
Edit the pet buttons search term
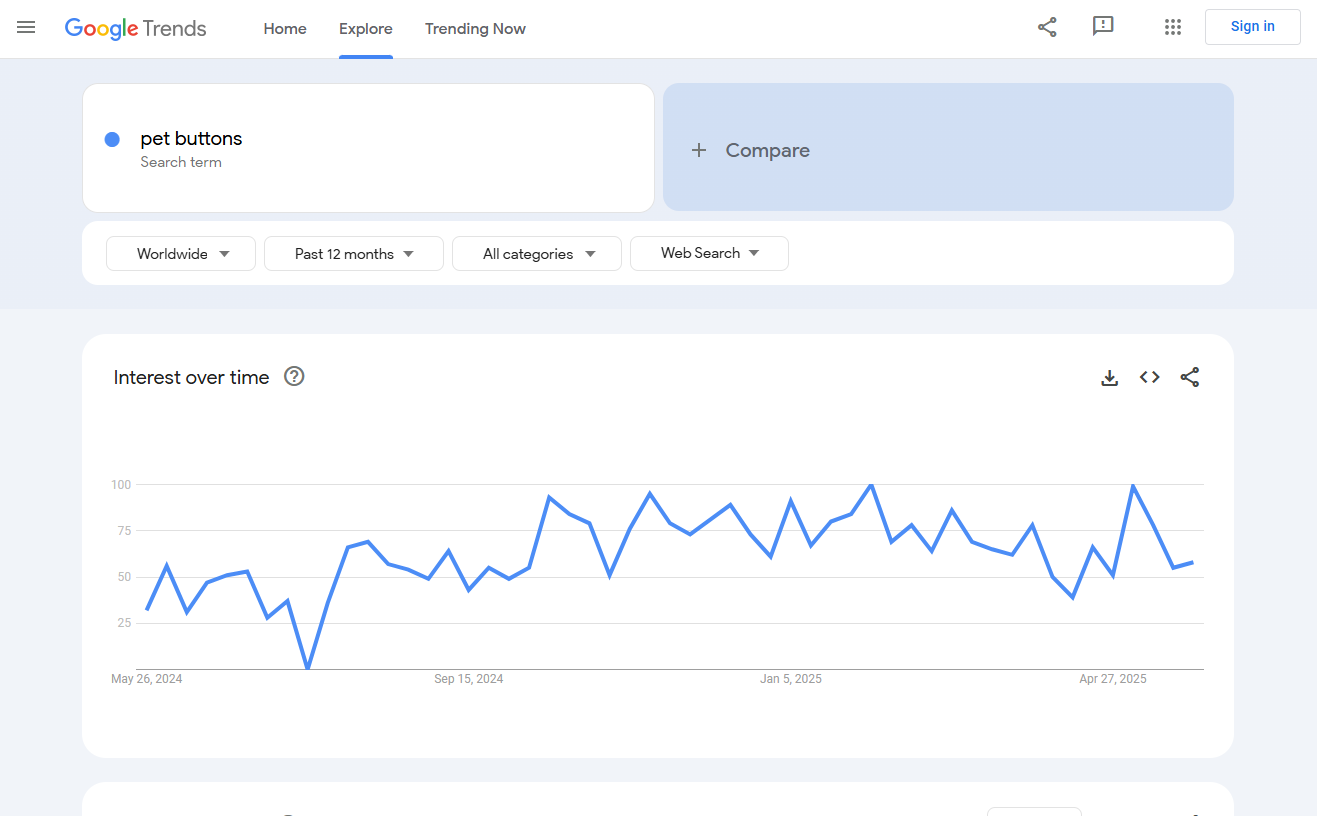[x=192, y=139]
